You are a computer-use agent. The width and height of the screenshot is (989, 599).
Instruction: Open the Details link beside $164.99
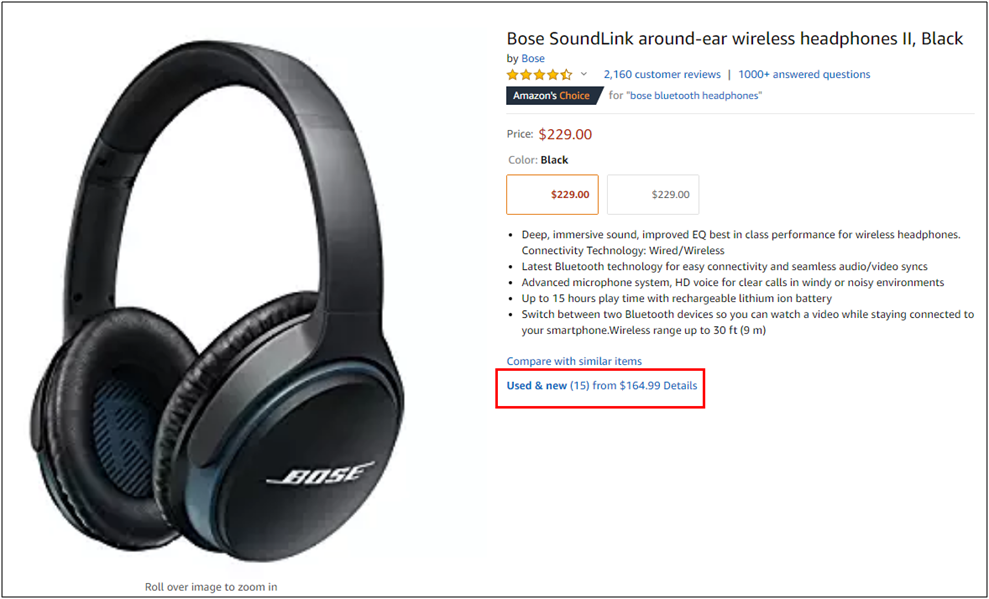pyautogui.click(x=680, y=386)
